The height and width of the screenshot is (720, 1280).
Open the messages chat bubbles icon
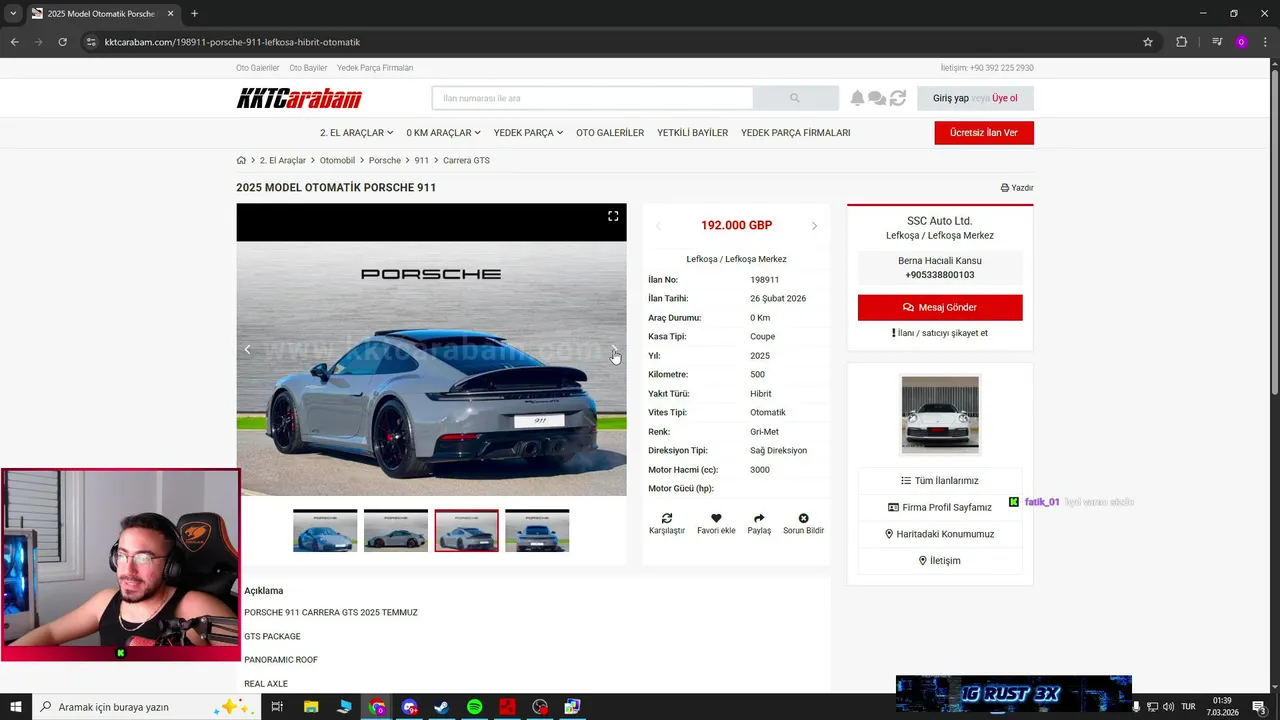coord(877,98)
